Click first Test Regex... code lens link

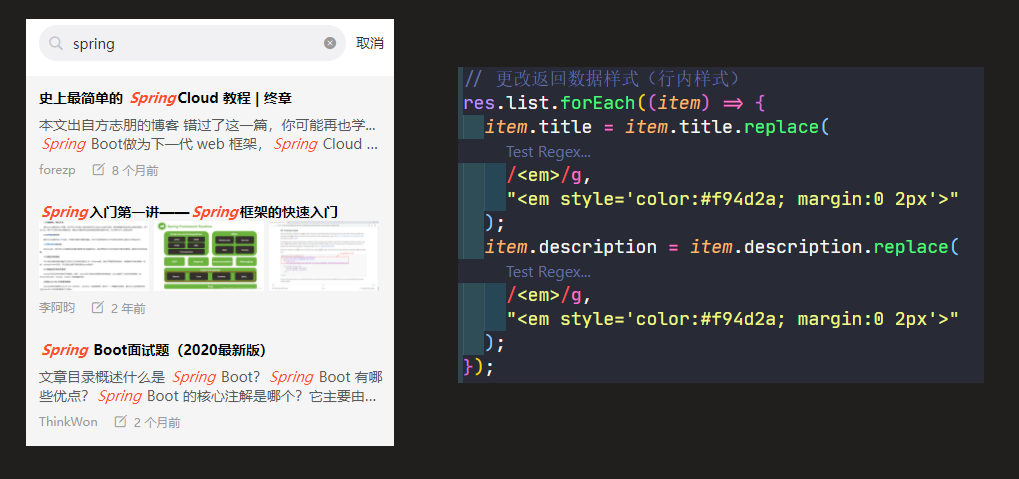pos(548,151)
